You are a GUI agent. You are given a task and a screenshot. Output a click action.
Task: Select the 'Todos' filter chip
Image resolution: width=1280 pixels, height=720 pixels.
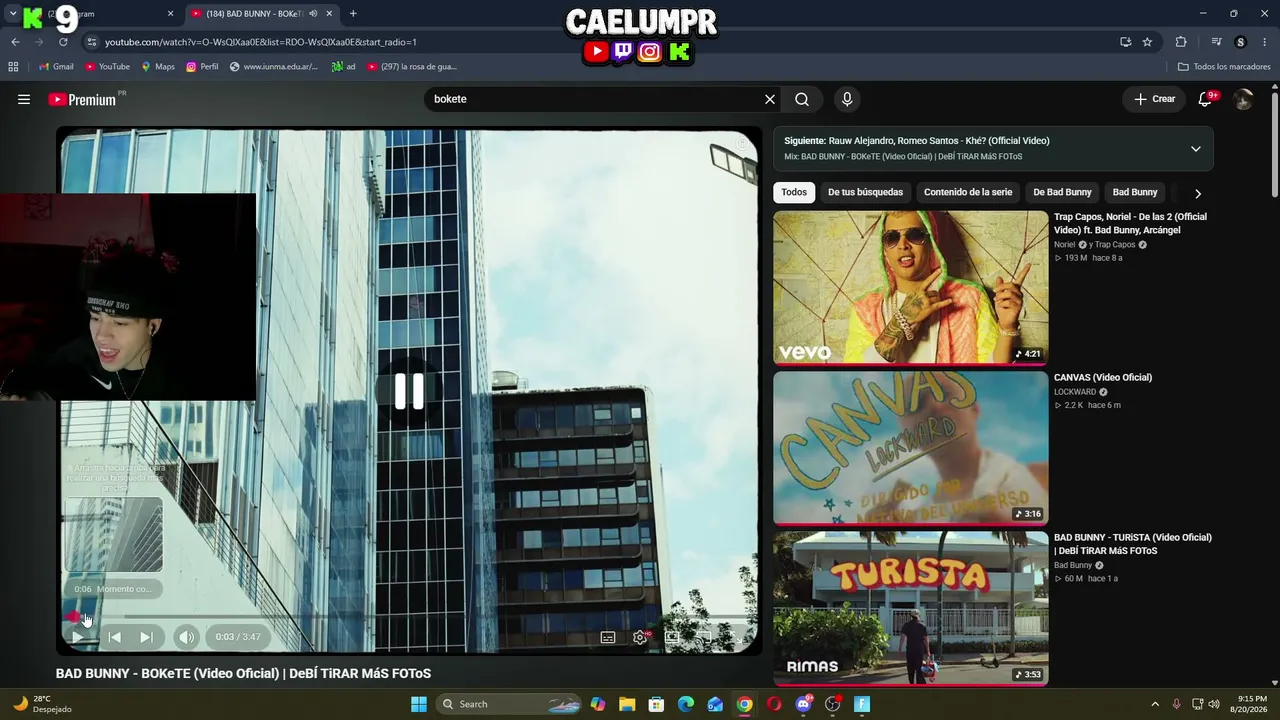(x=794, y=192)
